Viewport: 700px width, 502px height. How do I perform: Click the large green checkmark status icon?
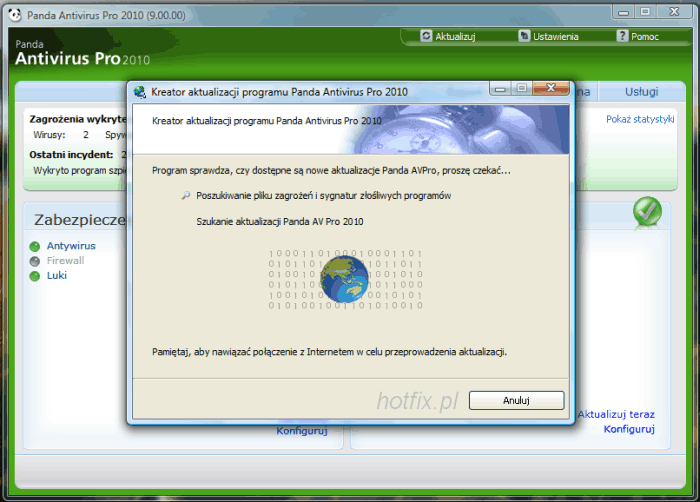[647, 212]
